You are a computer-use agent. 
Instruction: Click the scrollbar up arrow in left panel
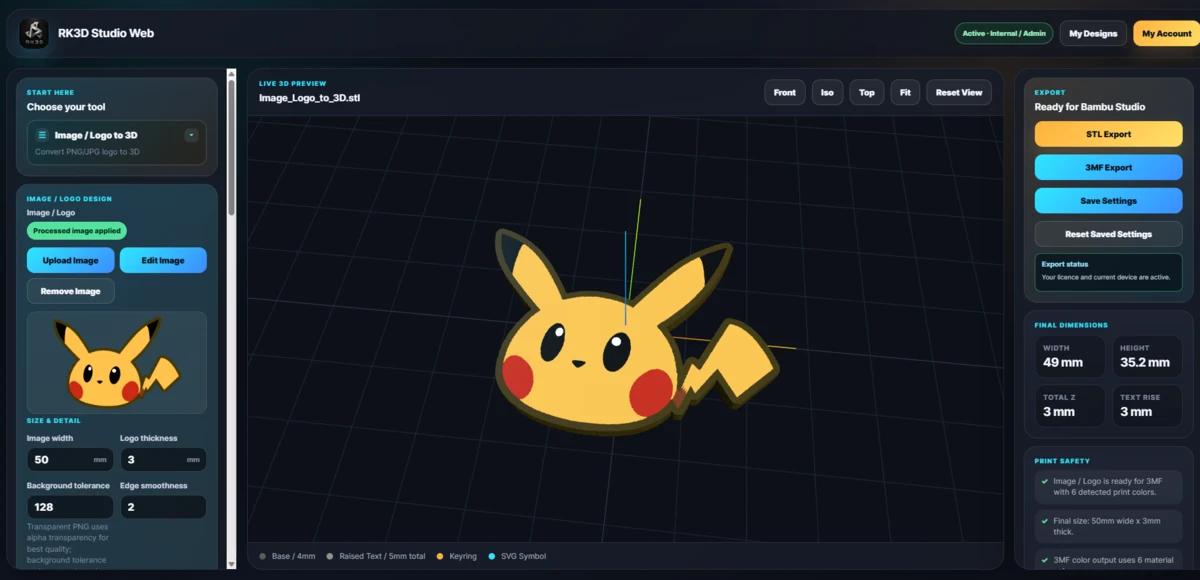(232, 73)
